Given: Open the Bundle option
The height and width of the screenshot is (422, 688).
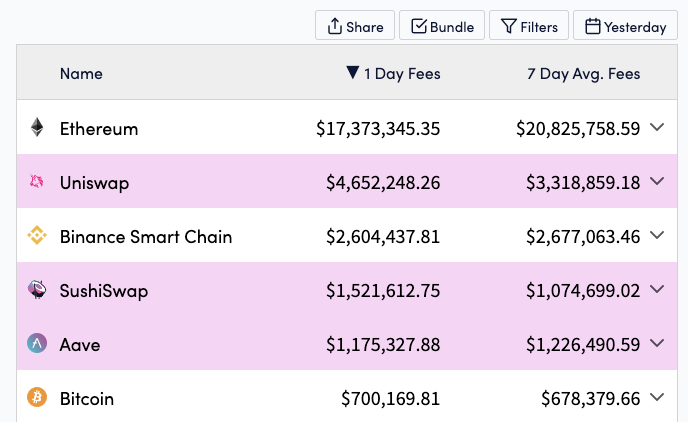Looking at the screenshot, I should [442, 26].
